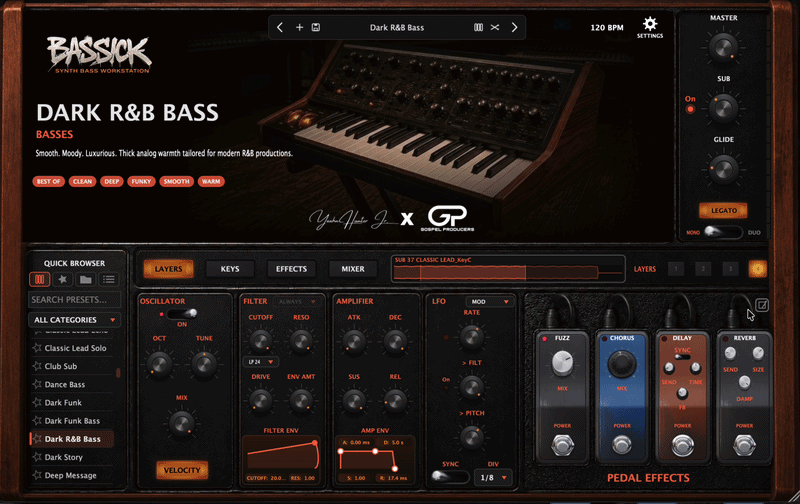Favorite the Deep Message preset star
This screenshot has width=800, height=504.
[x=37, y=475]
